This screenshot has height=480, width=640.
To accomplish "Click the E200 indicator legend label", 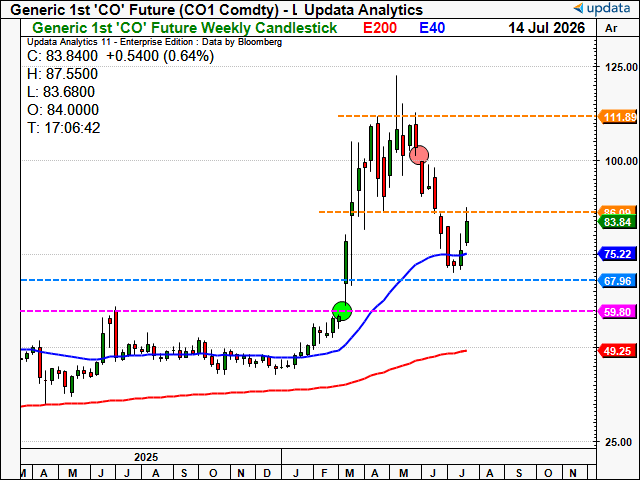I will point(380,28).
